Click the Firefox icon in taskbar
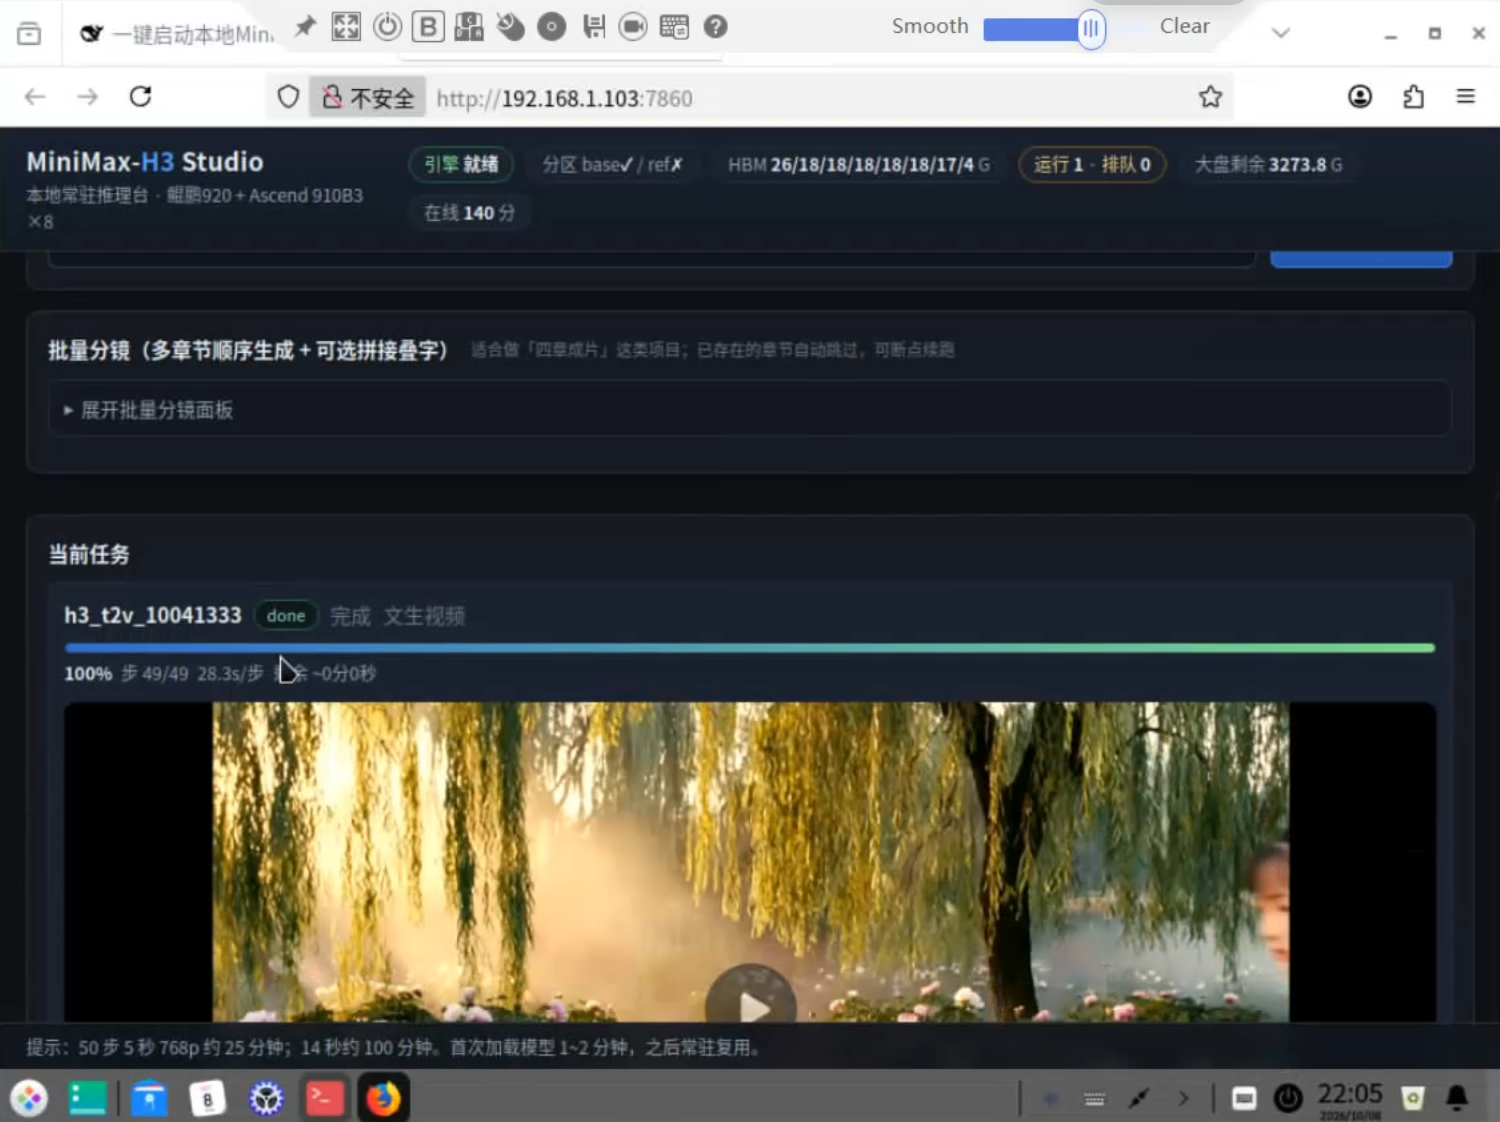Screen dimensions: 1500x1122 pos(383,1098)
